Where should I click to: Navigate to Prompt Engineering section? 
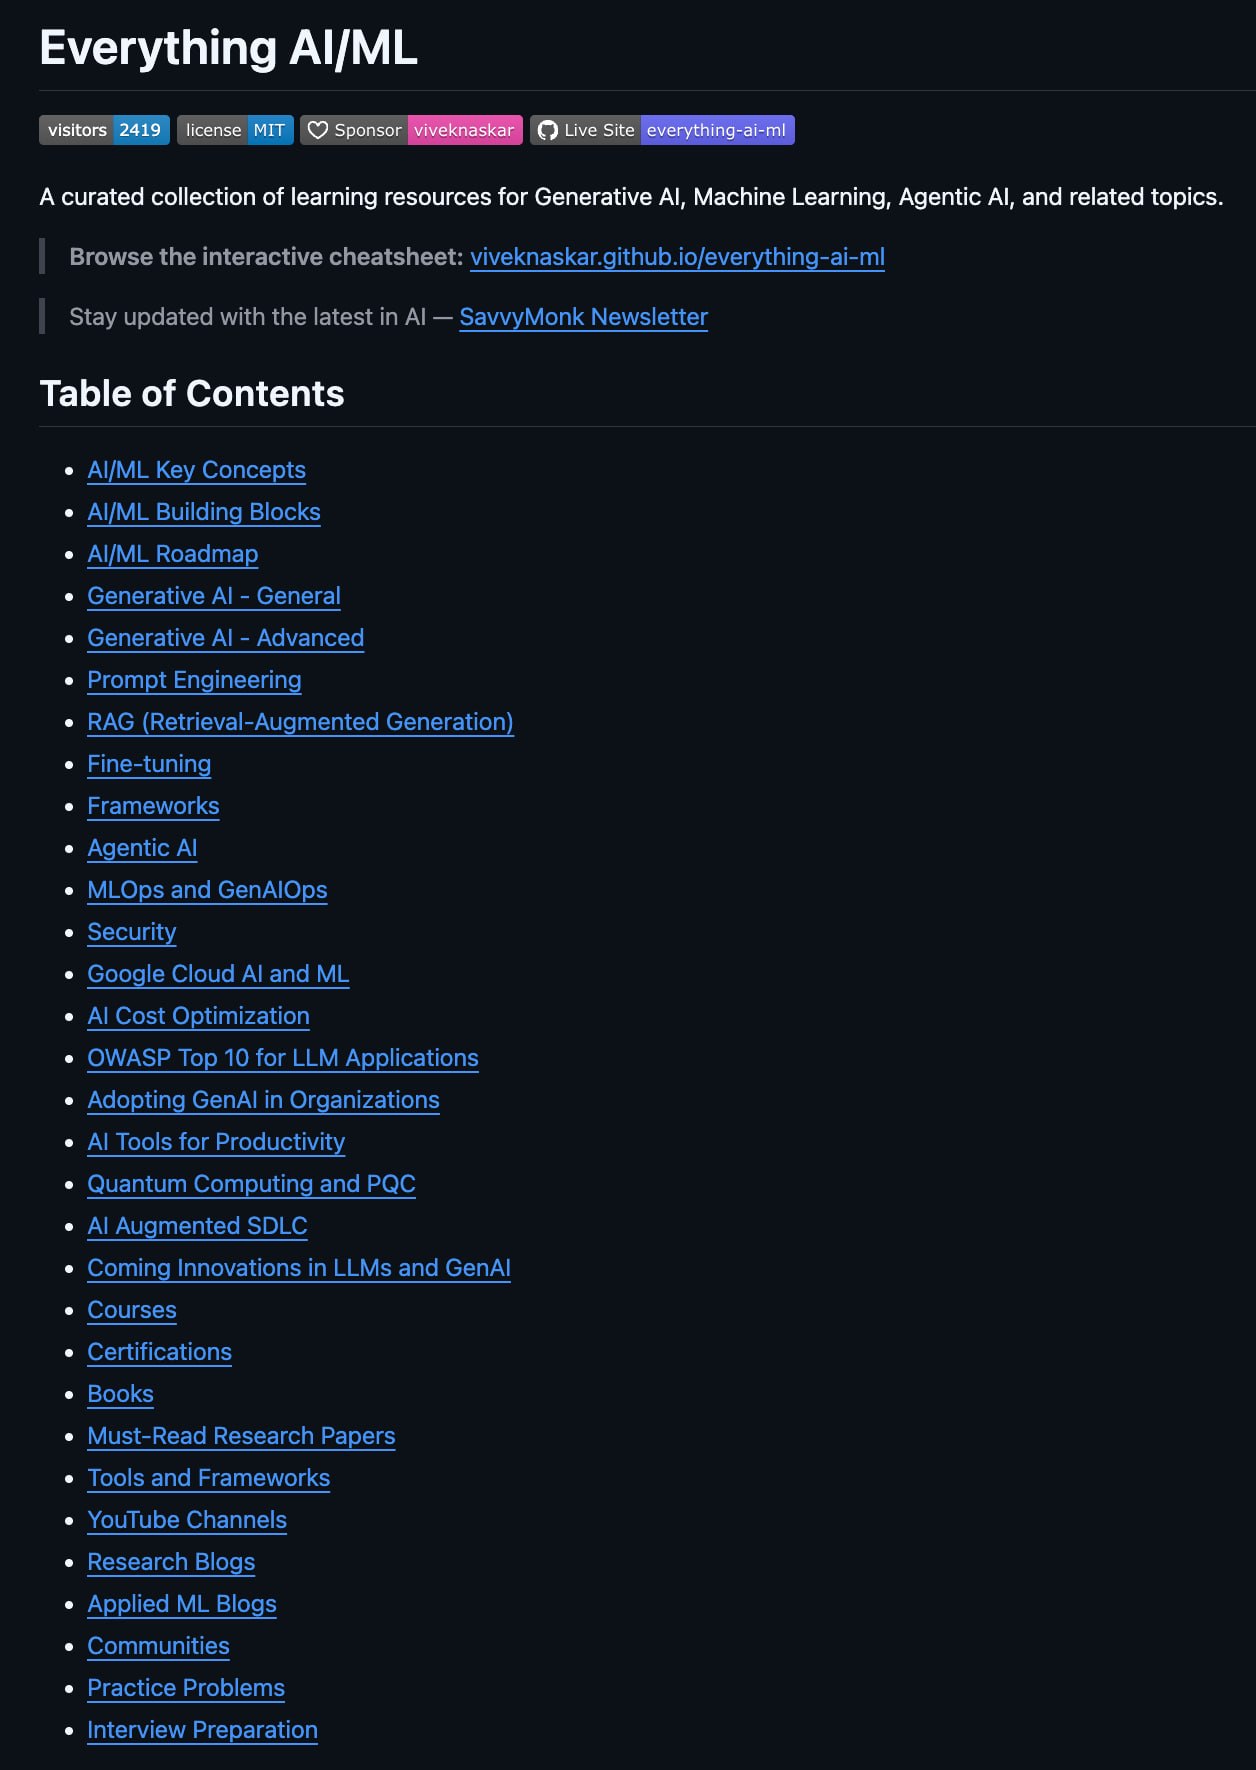click(x=194, y=680)
